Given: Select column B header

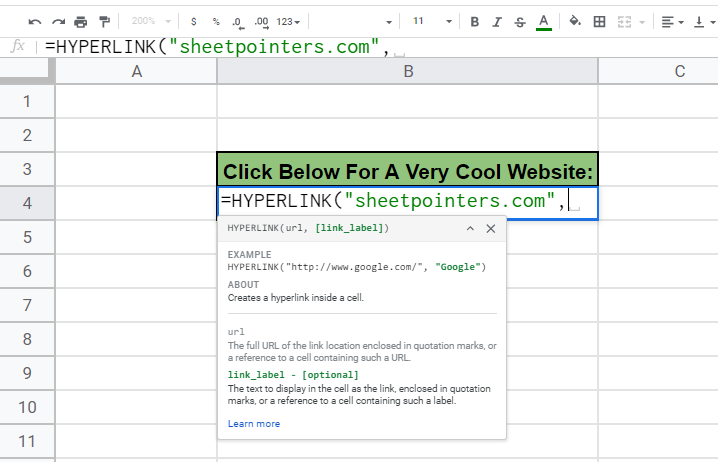Looking at the screenshot, I should [x=408, y=71].
